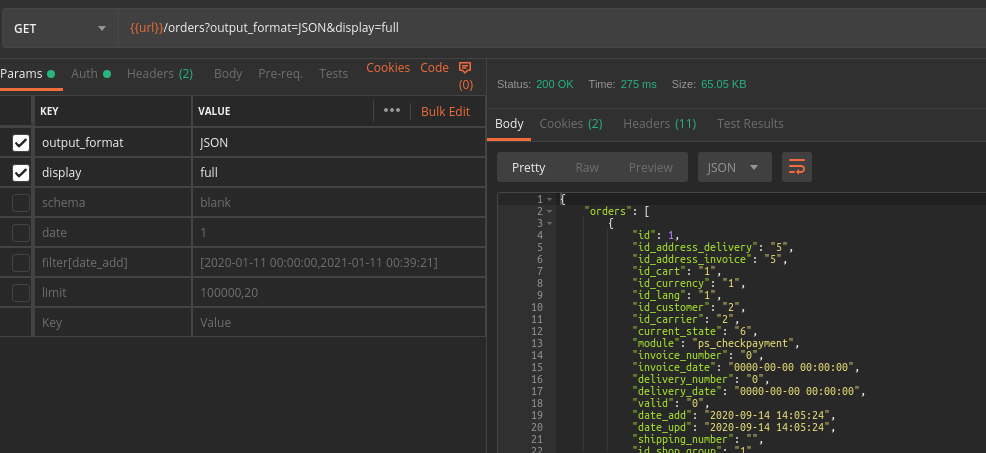Collapse the orders array at line 2
The height and width of the screenshot is (453, 986).
click(x=550, y=211)
